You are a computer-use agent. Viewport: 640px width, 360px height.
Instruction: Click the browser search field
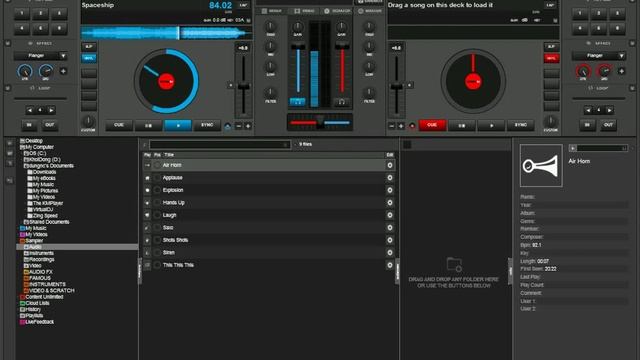click(x=220, y=144)
